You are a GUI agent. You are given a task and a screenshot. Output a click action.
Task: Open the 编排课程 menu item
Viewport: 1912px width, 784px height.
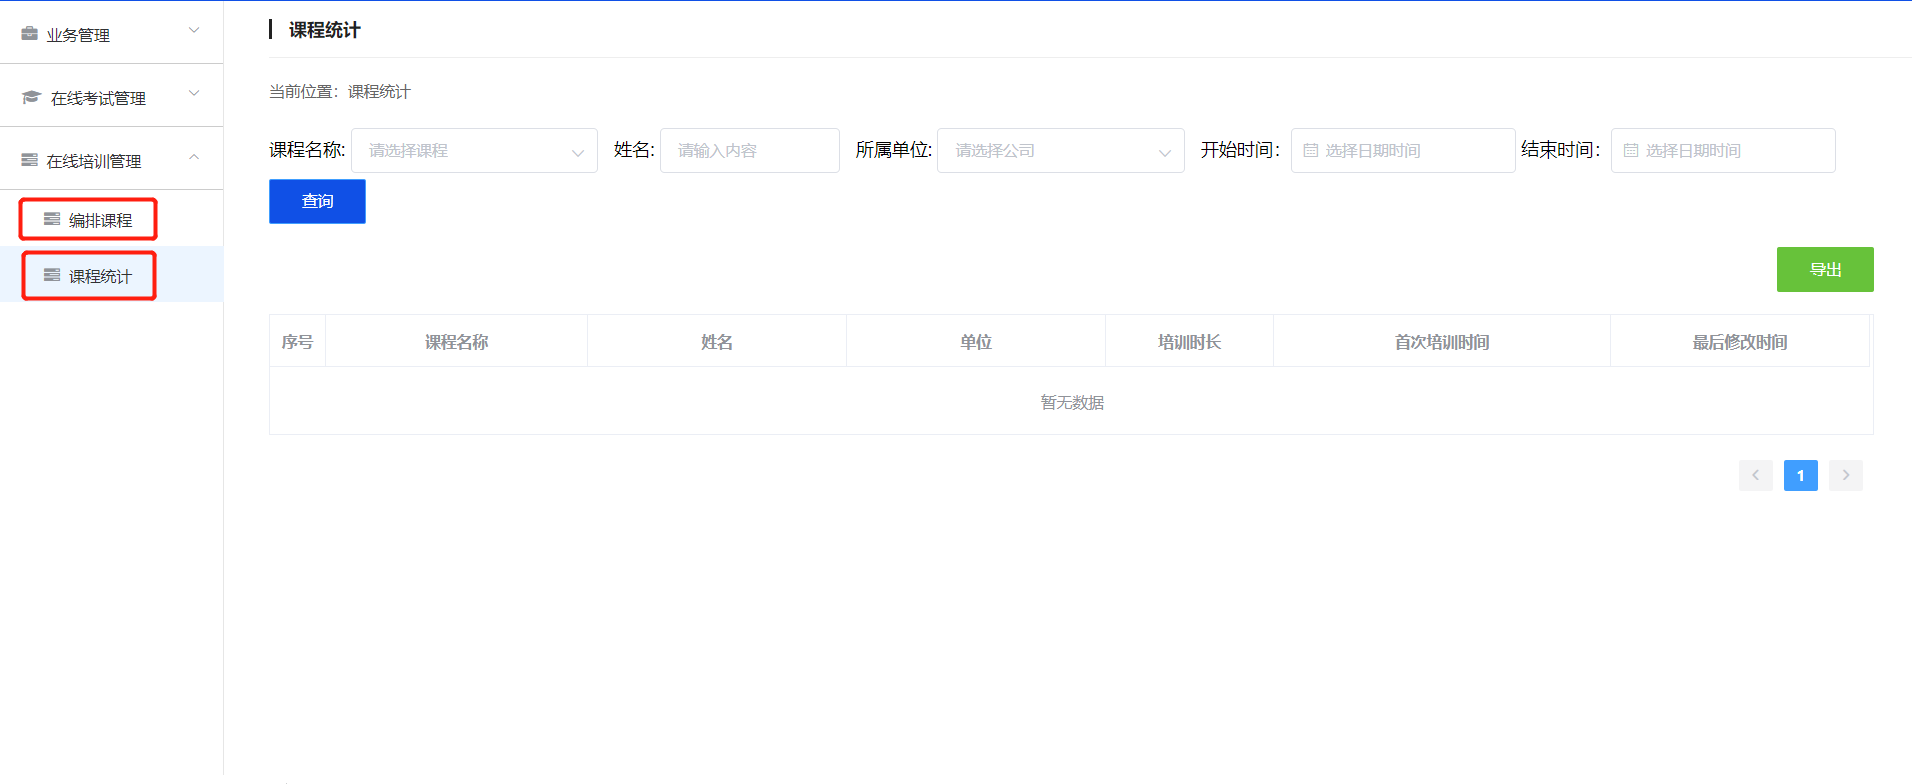(x=100, y=220)
